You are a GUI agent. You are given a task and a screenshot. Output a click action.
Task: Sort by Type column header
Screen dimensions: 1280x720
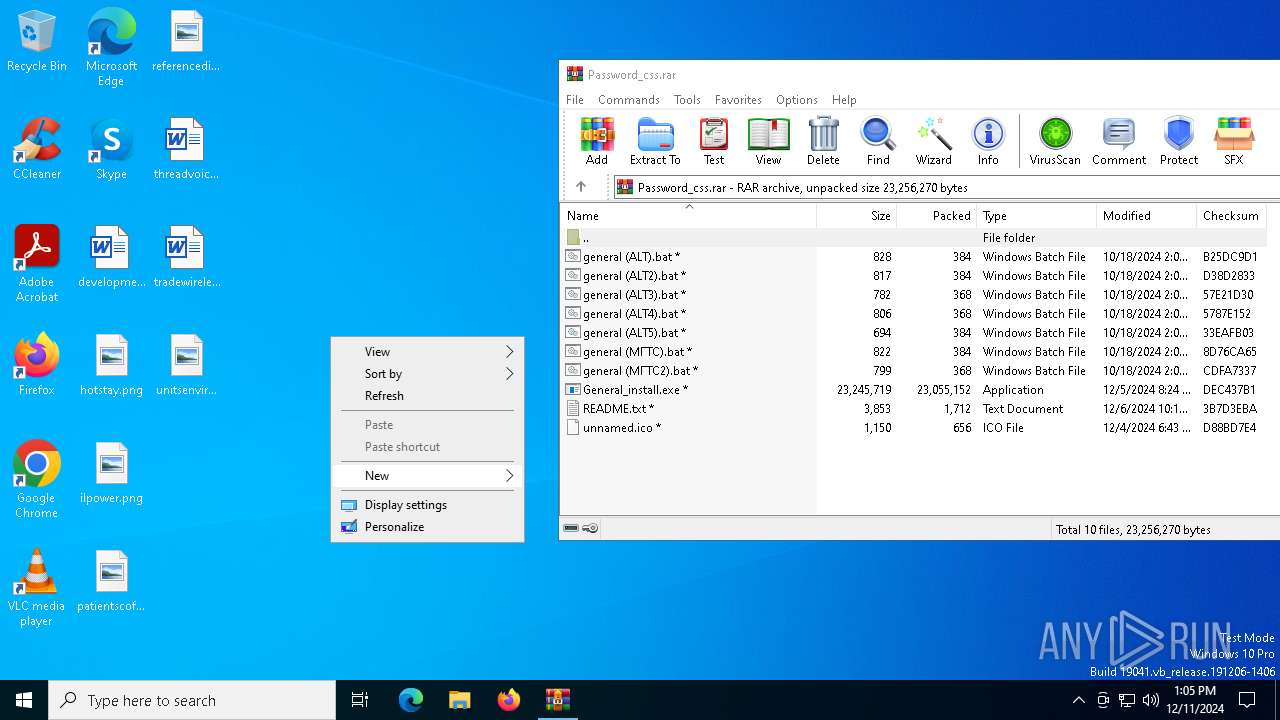[1037, 216]
